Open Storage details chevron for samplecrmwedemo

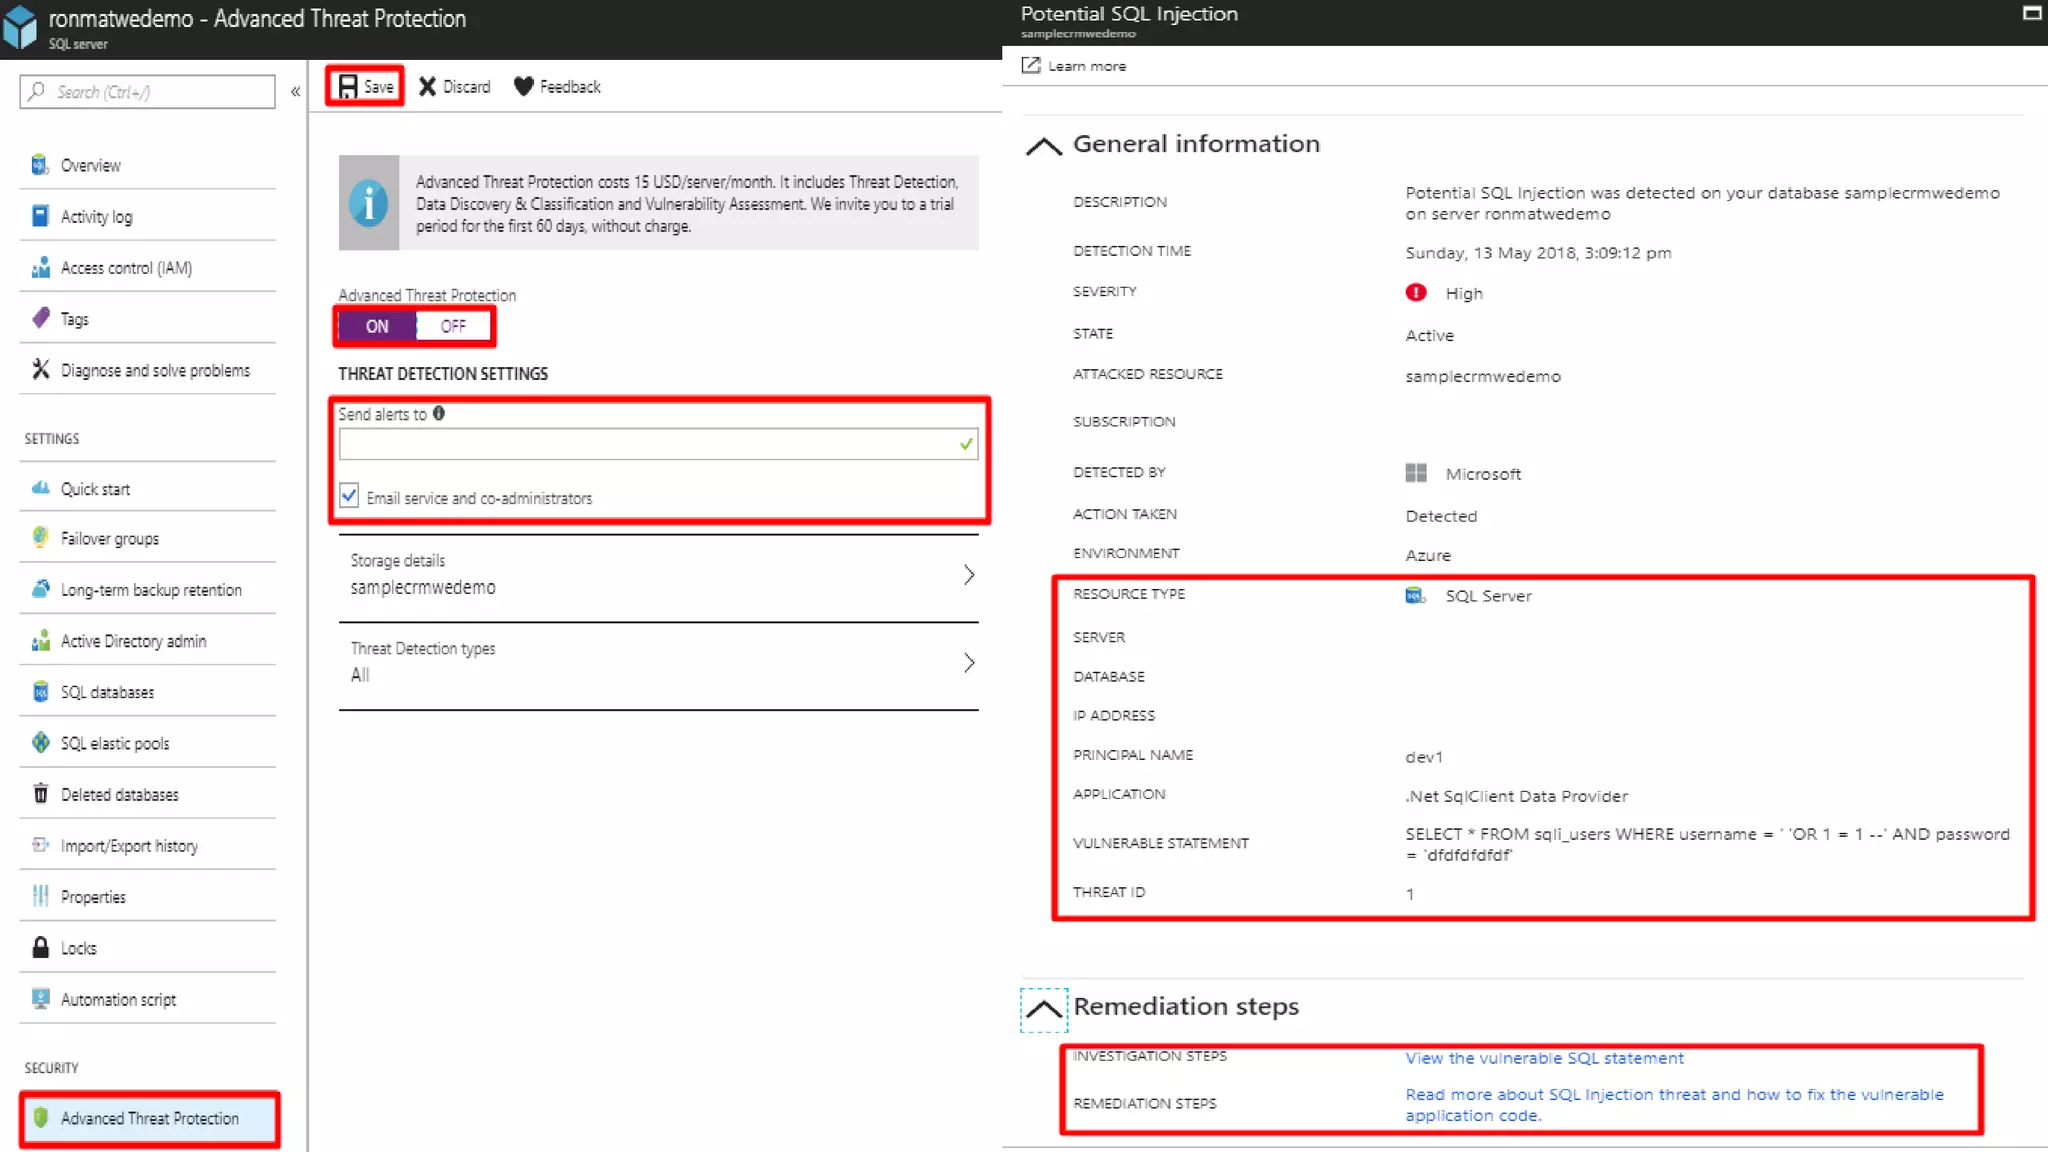[968, 574]
